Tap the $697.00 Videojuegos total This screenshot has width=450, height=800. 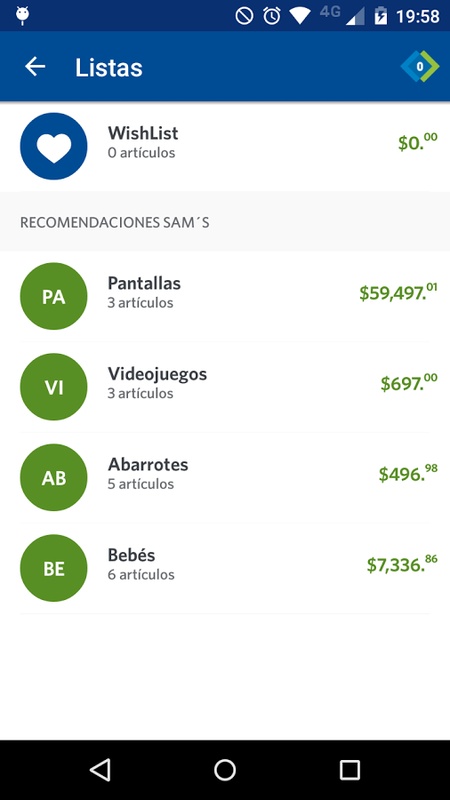point(409,383)
